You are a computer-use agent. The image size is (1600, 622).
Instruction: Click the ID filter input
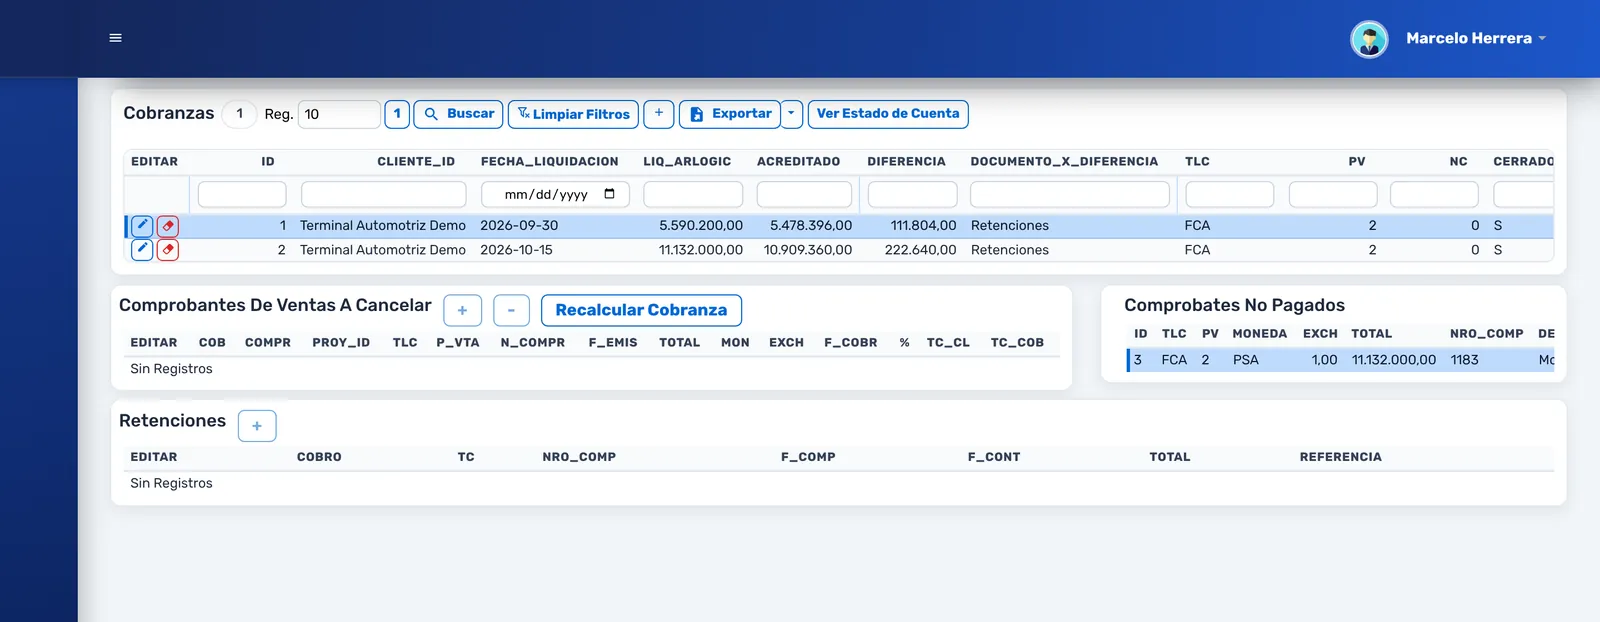point(242,194)
